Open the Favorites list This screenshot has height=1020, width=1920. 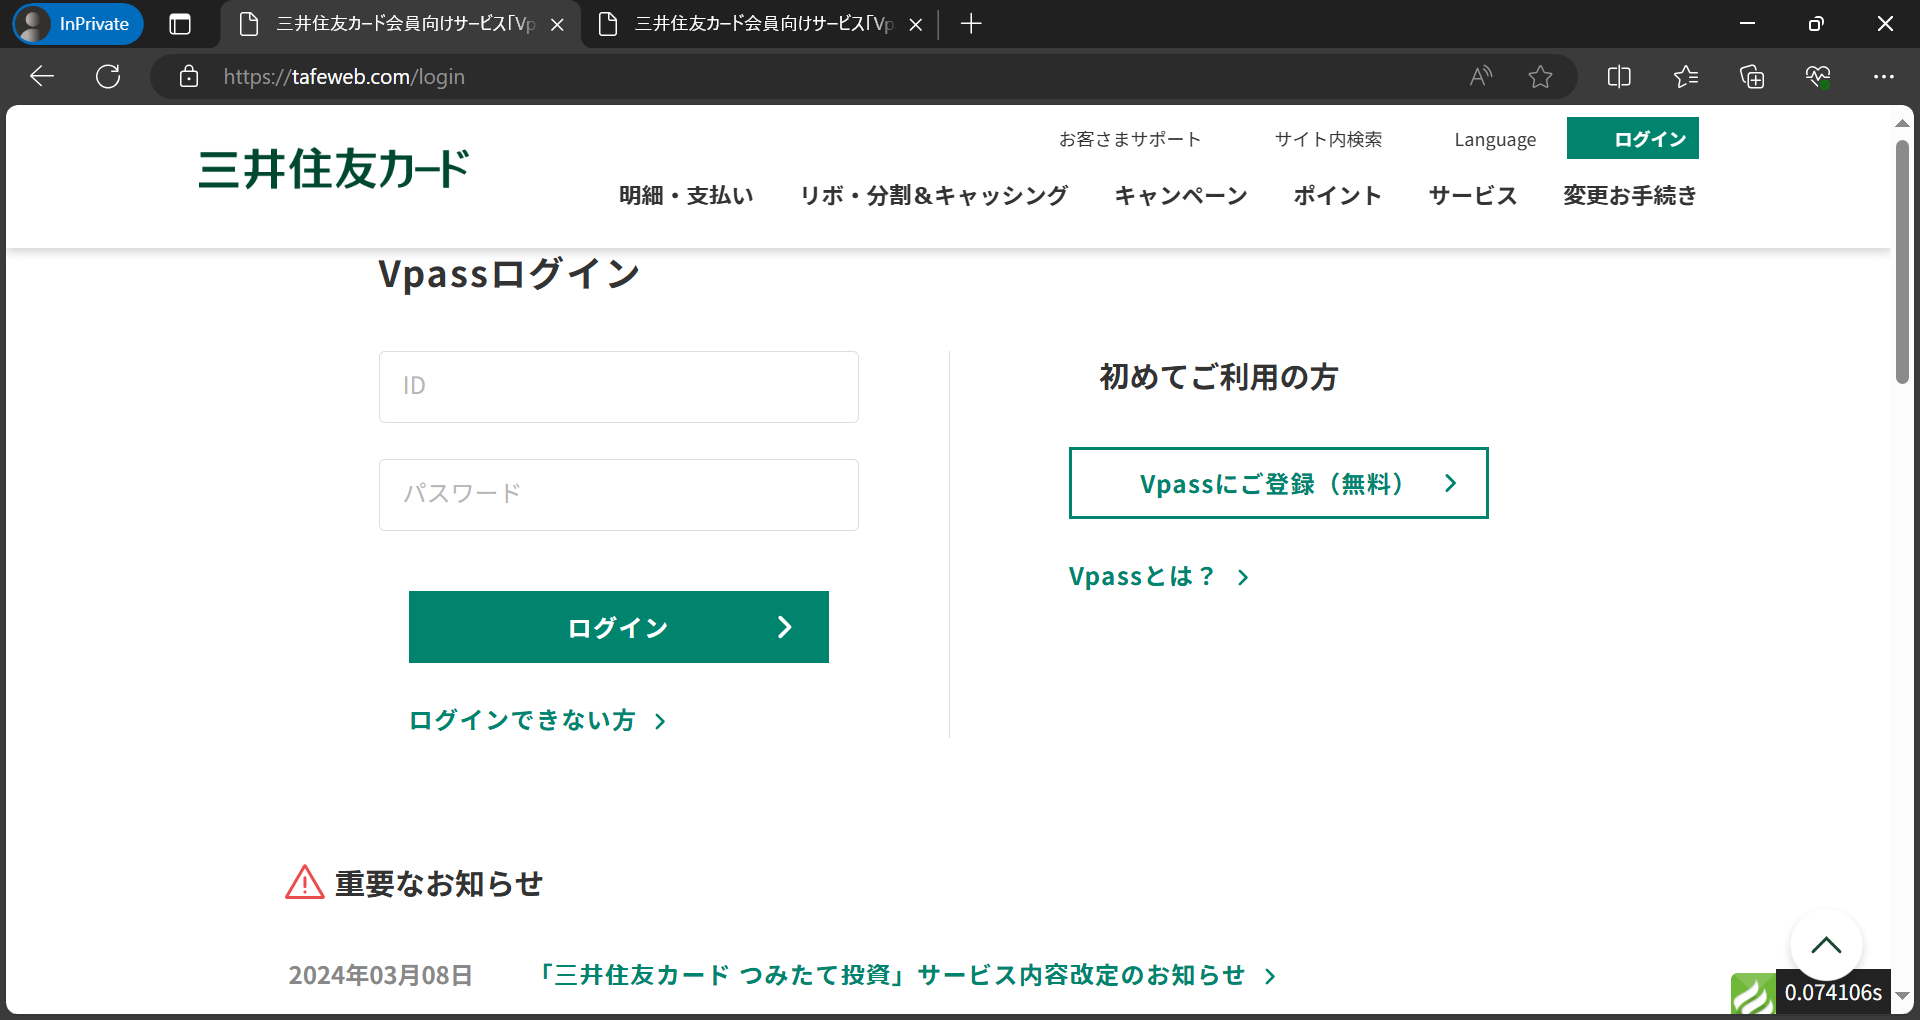point(1685,76)
